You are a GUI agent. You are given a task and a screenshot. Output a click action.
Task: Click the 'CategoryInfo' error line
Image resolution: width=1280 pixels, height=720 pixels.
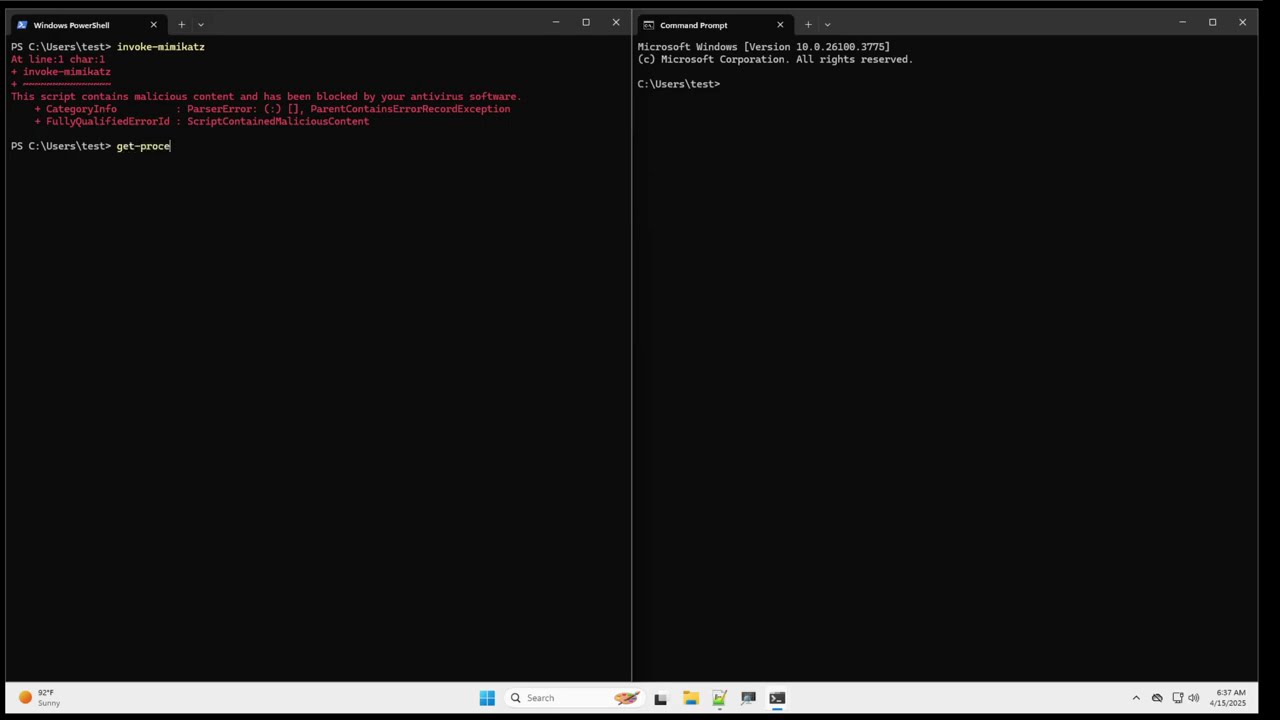tap(272, 109)
